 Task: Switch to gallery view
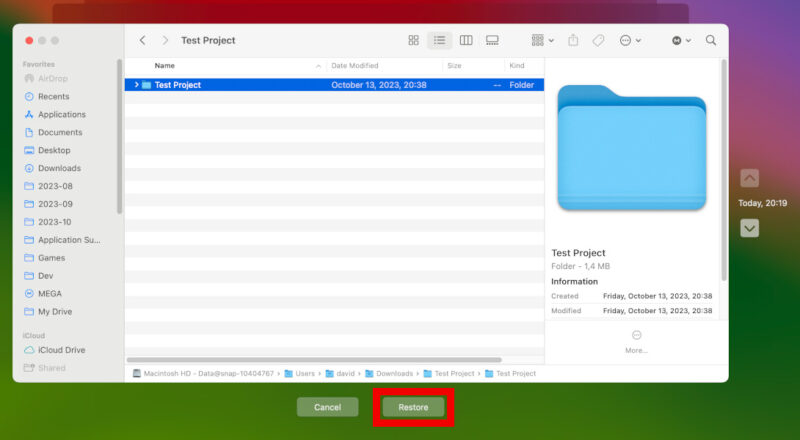point(492,40)
